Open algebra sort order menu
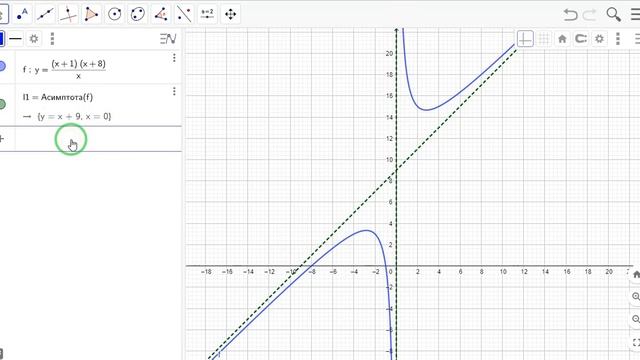Viewport: 640px width, 360px height. (168, 39)
